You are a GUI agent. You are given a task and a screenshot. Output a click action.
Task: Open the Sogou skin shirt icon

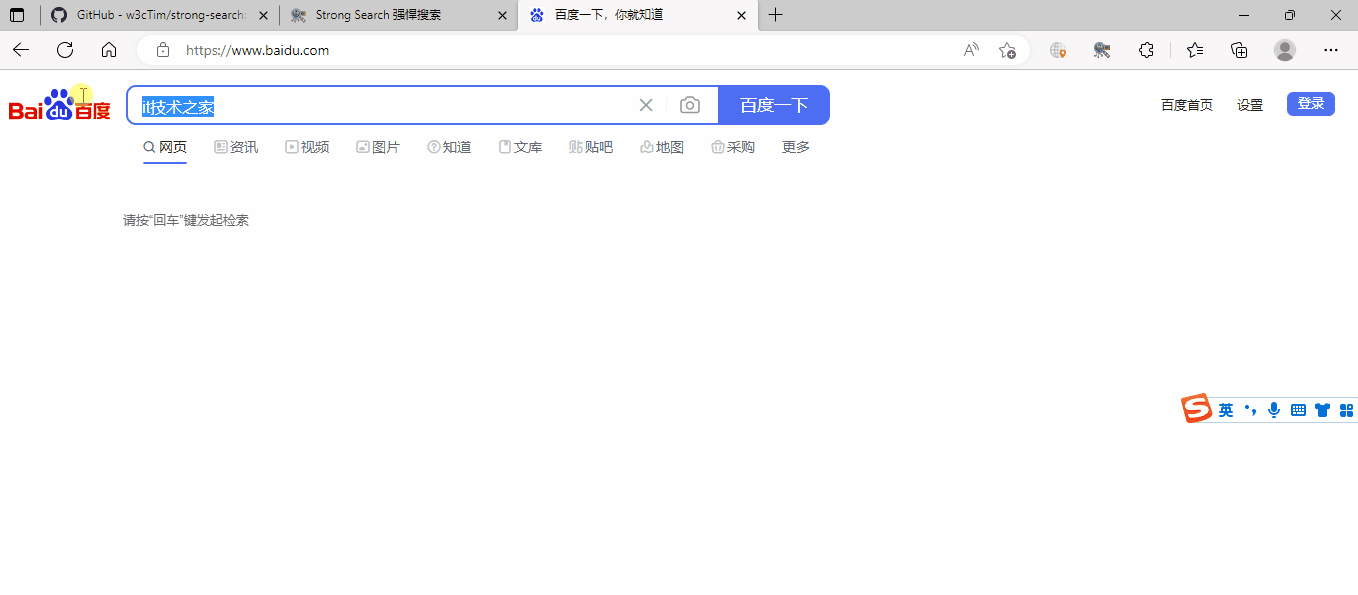coord(1322,410)
